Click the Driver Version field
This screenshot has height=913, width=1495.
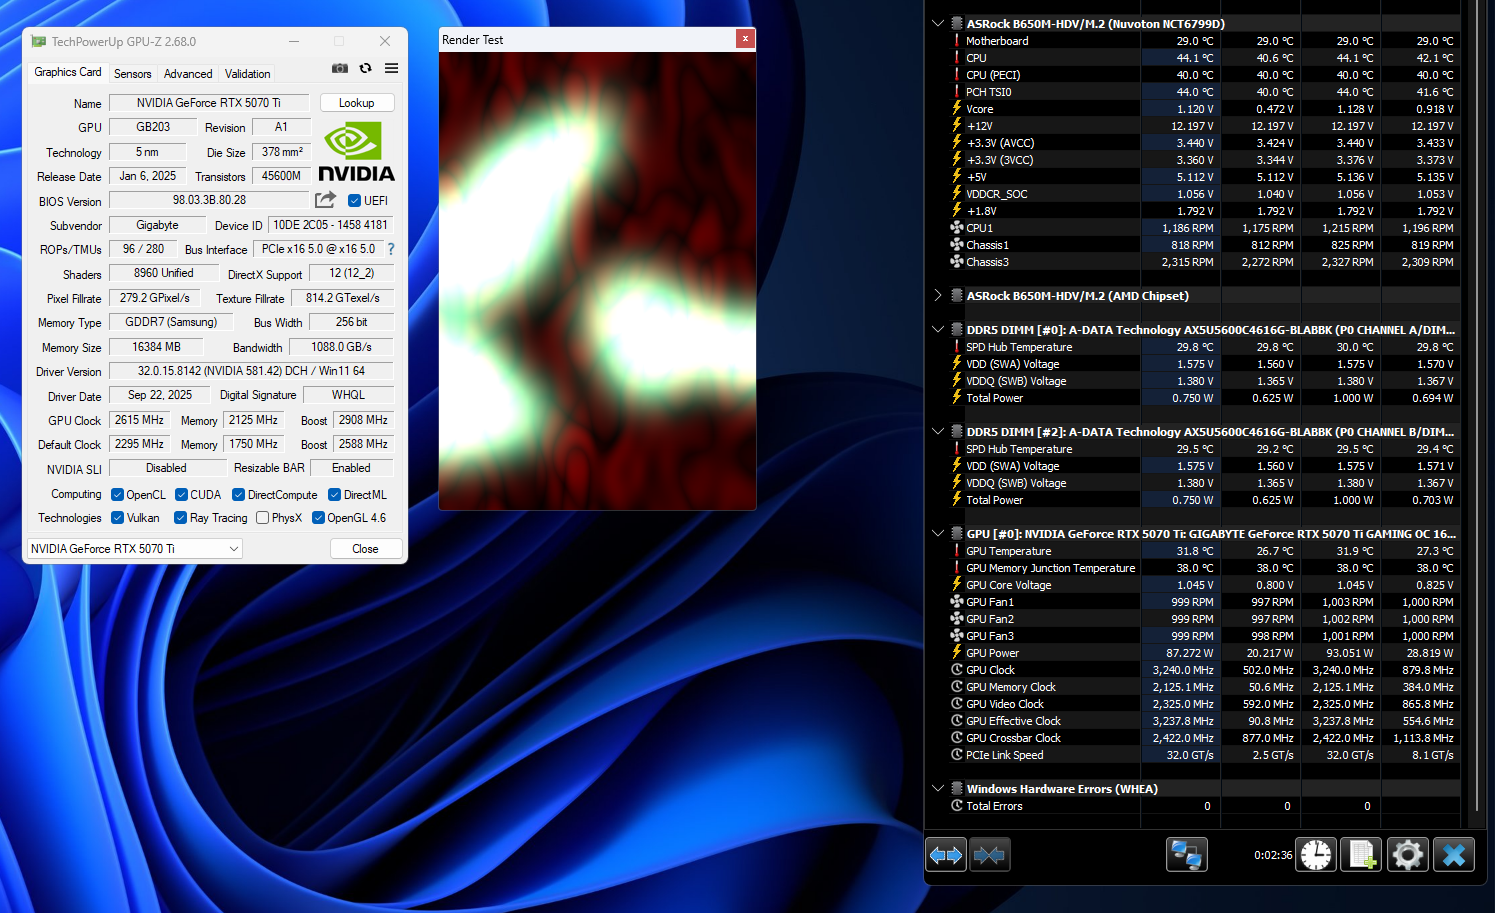coord(251,371)
